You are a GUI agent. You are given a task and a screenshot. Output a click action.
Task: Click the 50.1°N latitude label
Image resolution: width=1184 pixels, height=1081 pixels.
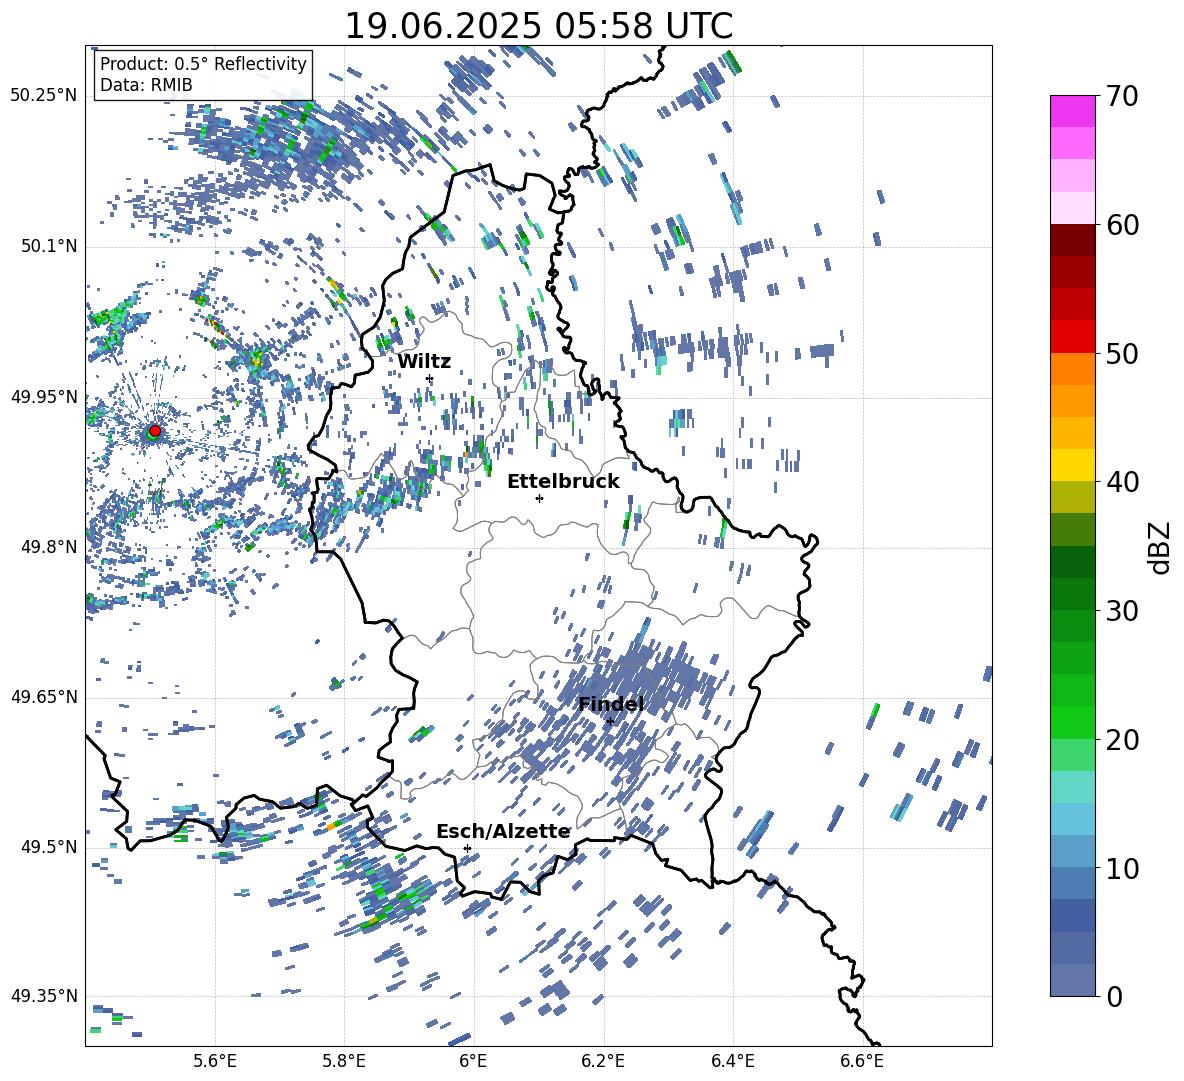[49, 247]
